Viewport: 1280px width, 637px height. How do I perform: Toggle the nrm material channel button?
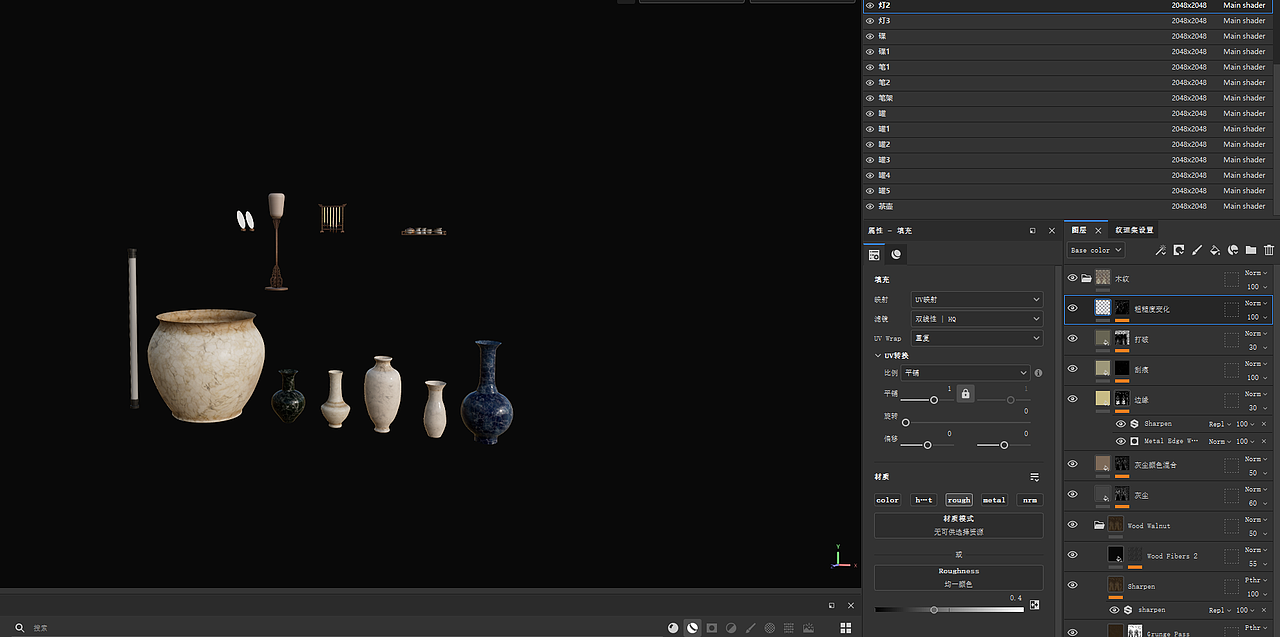(x=1029, y=500)
